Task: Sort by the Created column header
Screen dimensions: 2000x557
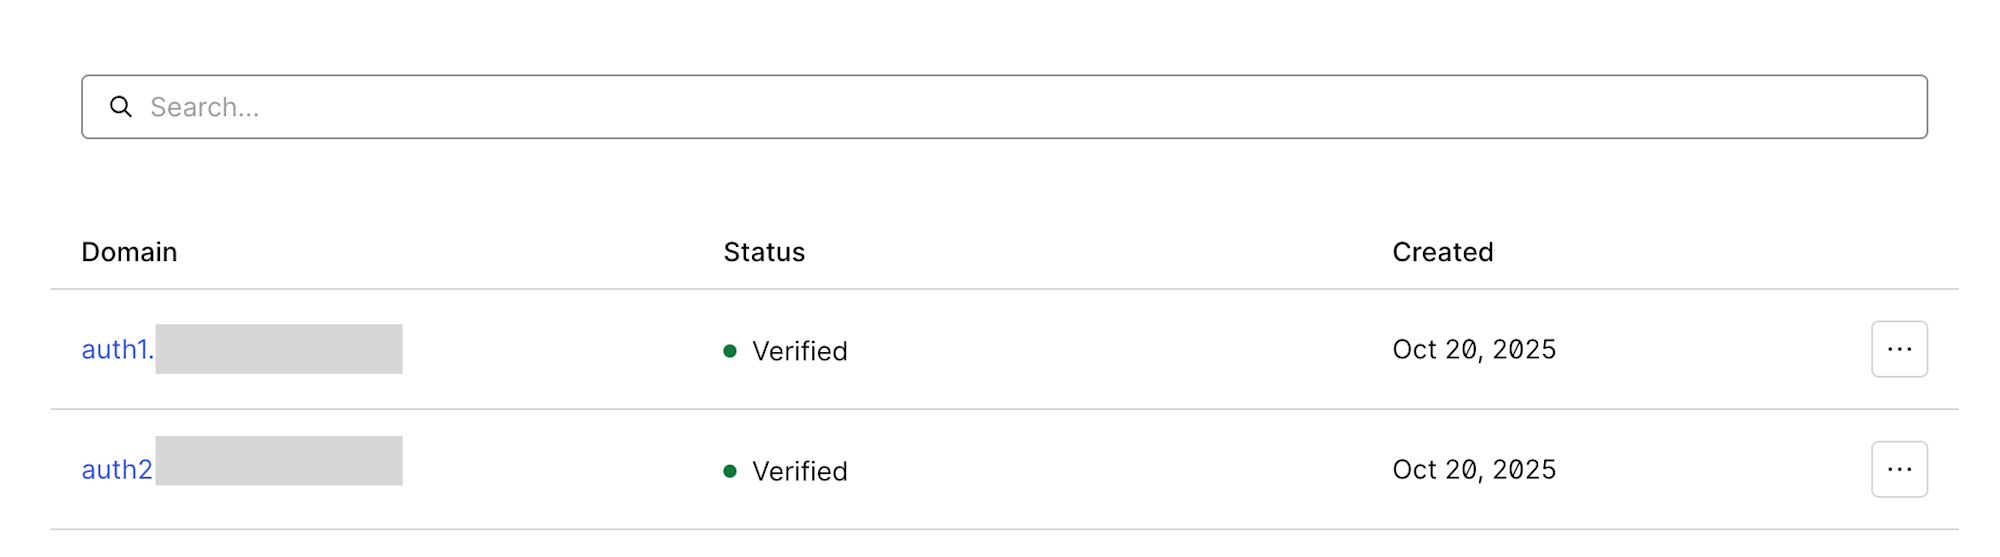Action: (x=1442, y=252)
